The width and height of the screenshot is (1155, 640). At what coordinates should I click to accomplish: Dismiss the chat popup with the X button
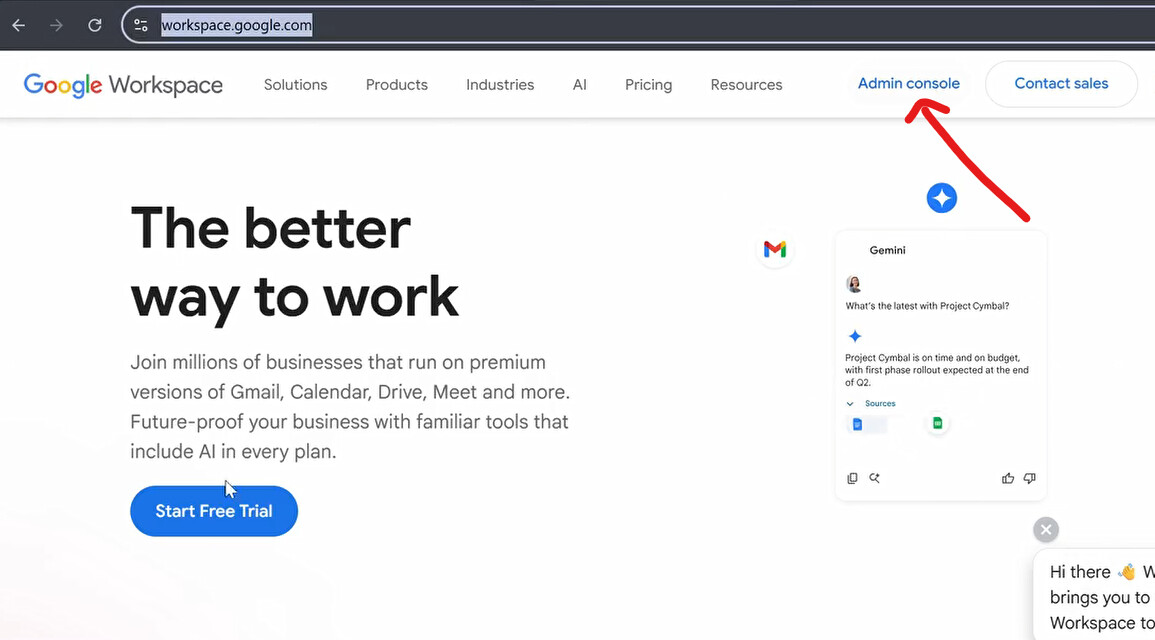[x=1045, y=530]
